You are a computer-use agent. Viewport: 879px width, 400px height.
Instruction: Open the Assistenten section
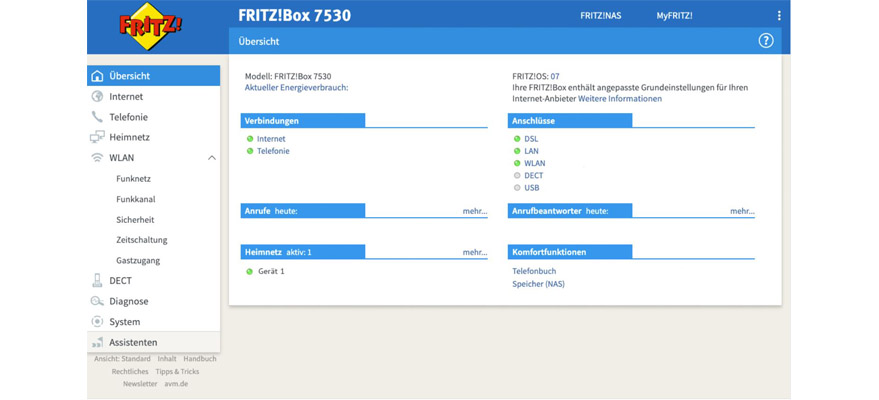(132, 342)
